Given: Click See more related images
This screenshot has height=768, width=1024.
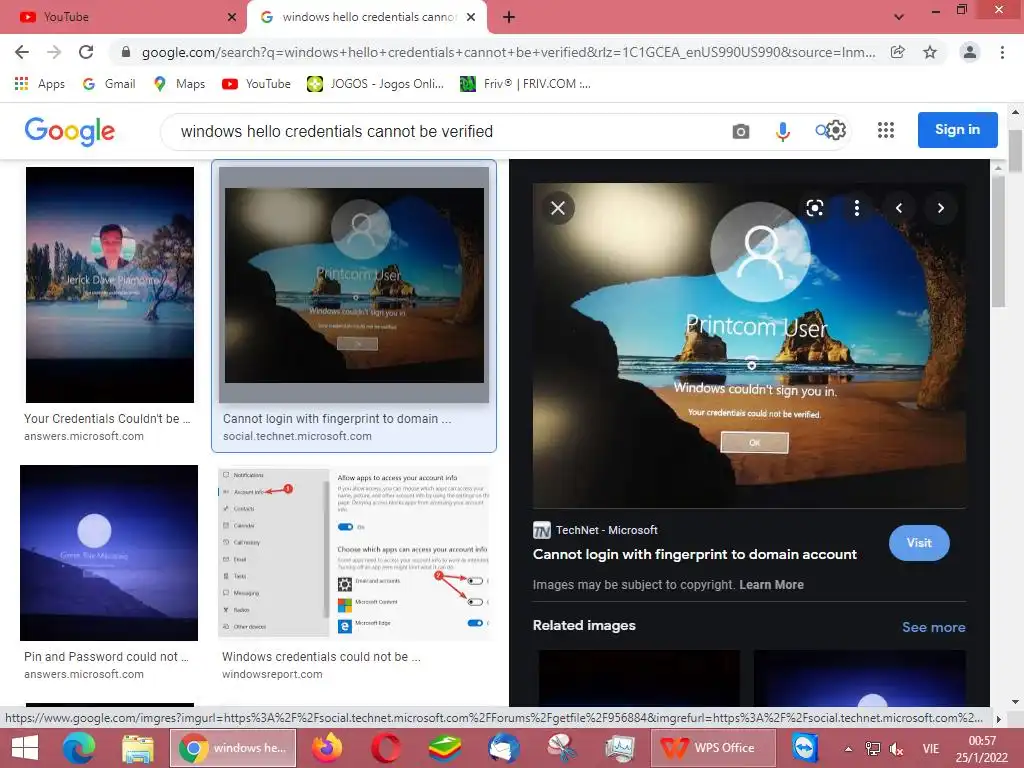Looking at the screenshot, I should coord(933,627).
